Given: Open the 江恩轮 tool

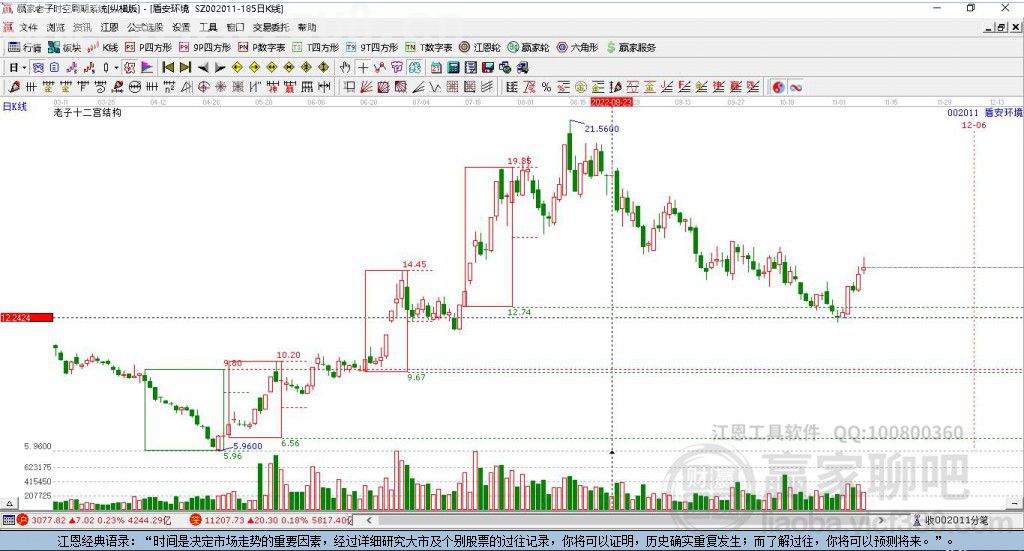Looking at the screenshot, I should click(x=480, y=48).
